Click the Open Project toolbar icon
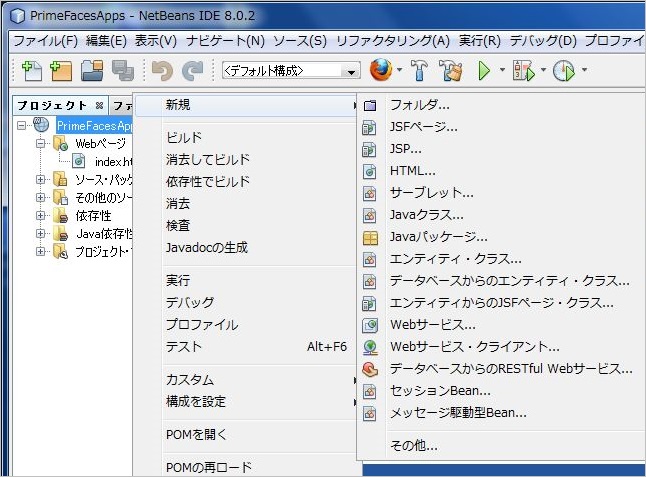Screen dimensions: 646x477 92,70
